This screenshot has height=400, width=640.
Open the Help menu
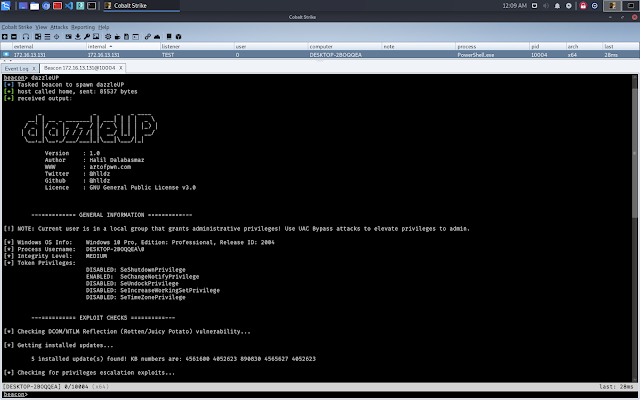[x=104, y=27]
